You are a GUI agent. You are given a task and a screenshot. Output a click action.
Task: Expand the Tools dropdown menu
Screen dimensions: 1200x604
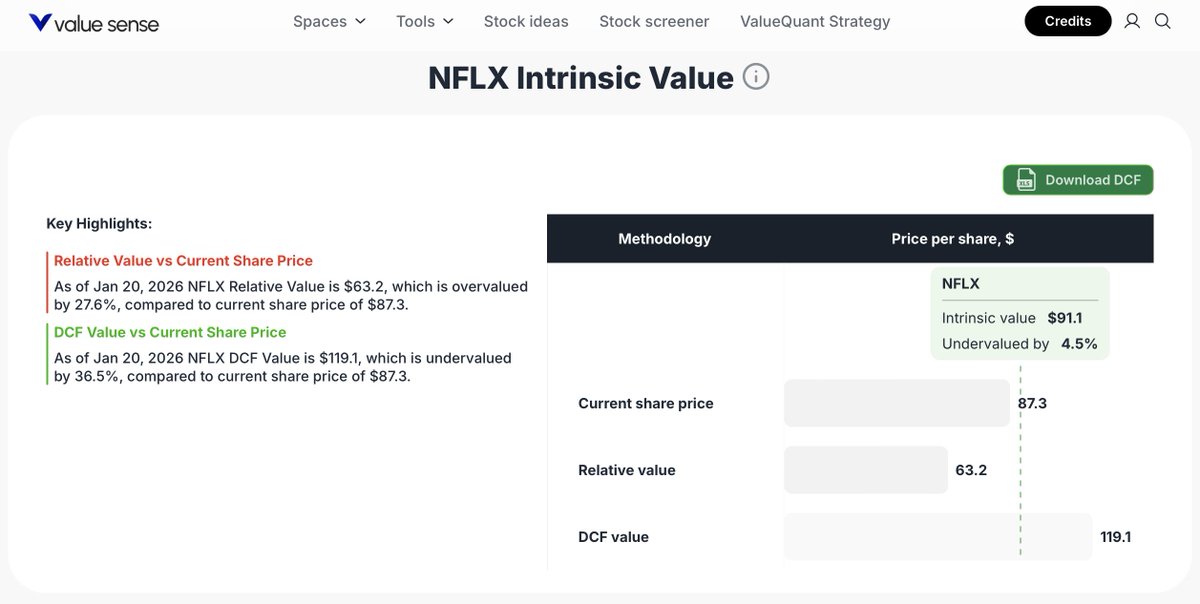pyautogui.click(x=424, y=21)
